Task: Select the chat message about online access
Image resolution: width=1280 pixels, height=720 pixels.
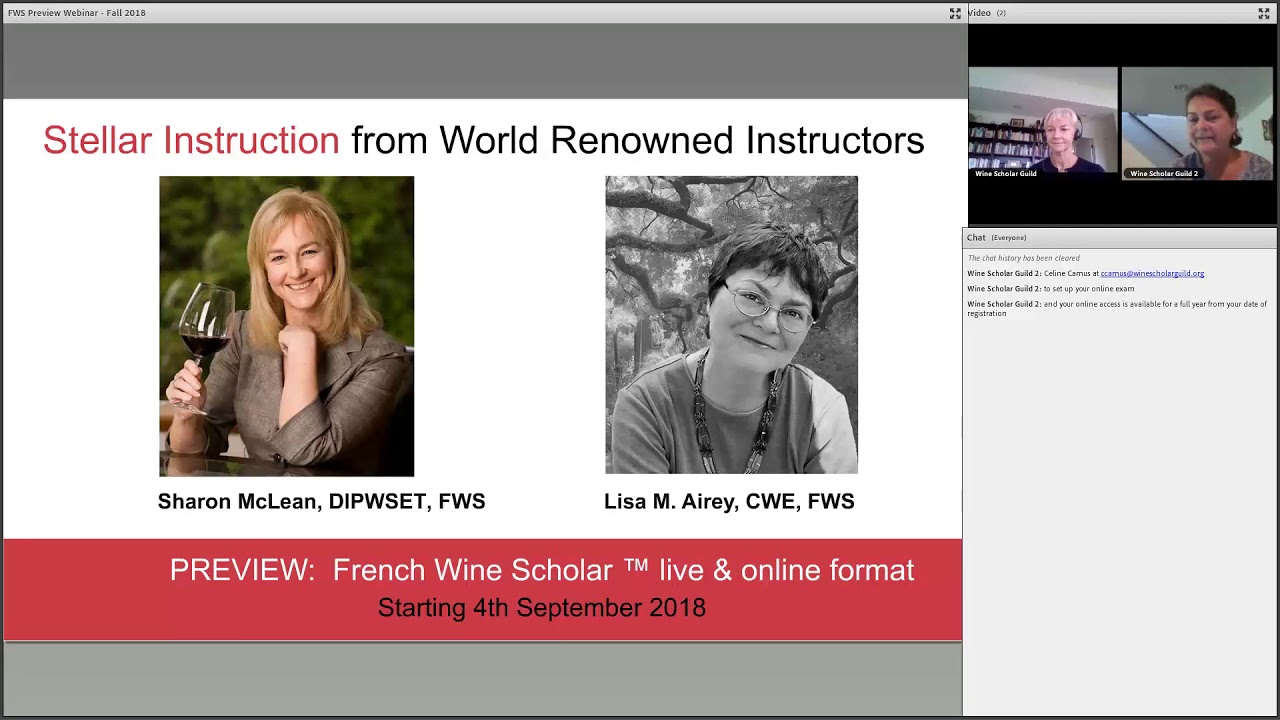Action: pyautogui.click(x=1116, y=308)
